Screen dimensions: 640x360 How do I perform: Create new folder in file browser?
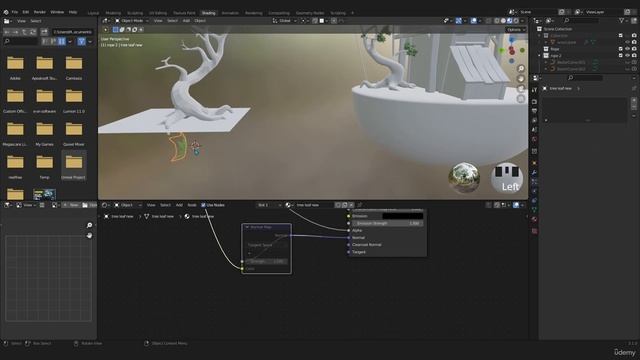(44, 32)
